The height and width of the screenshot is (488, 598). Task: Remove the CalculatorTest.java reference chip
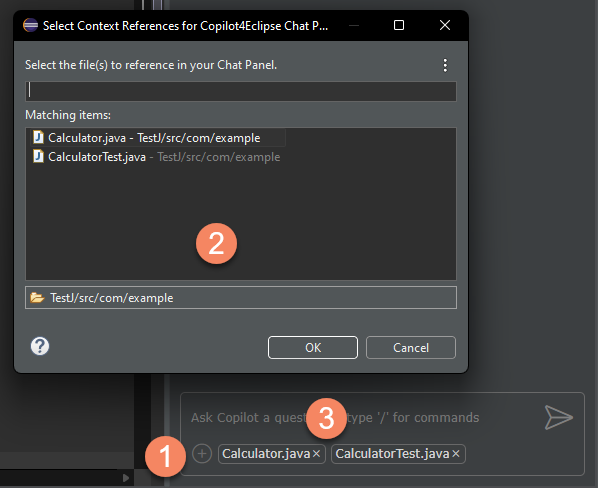(x=456, y=454)
